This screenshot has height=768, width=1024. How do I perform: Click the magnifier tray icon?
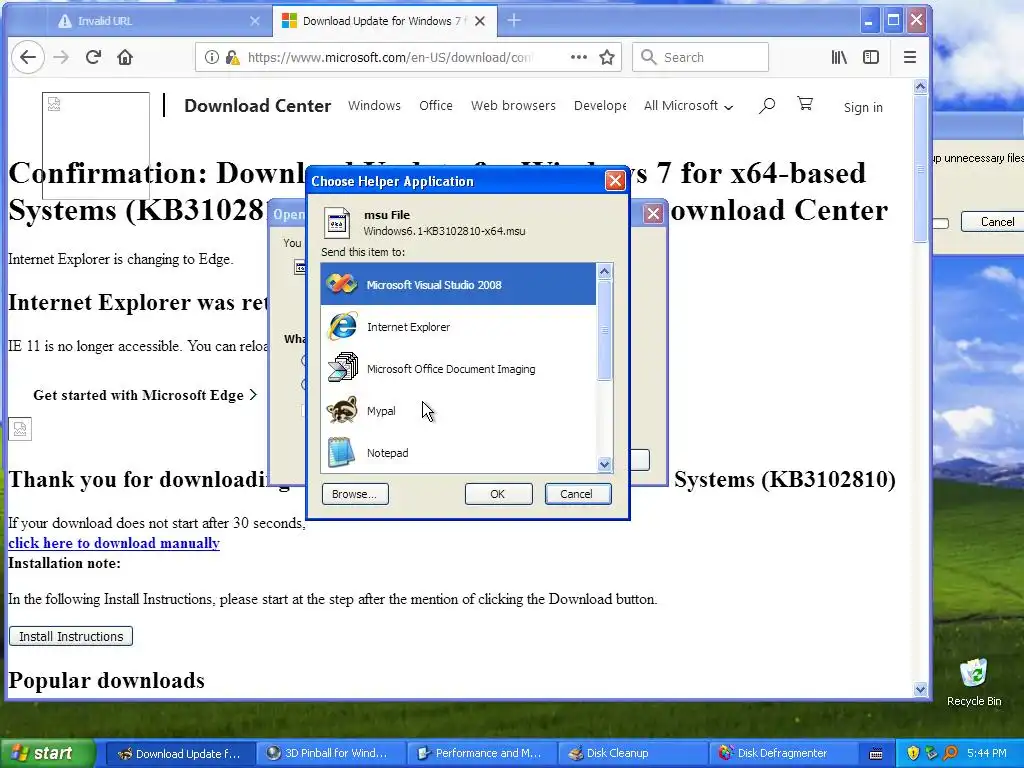coord(950,753)
